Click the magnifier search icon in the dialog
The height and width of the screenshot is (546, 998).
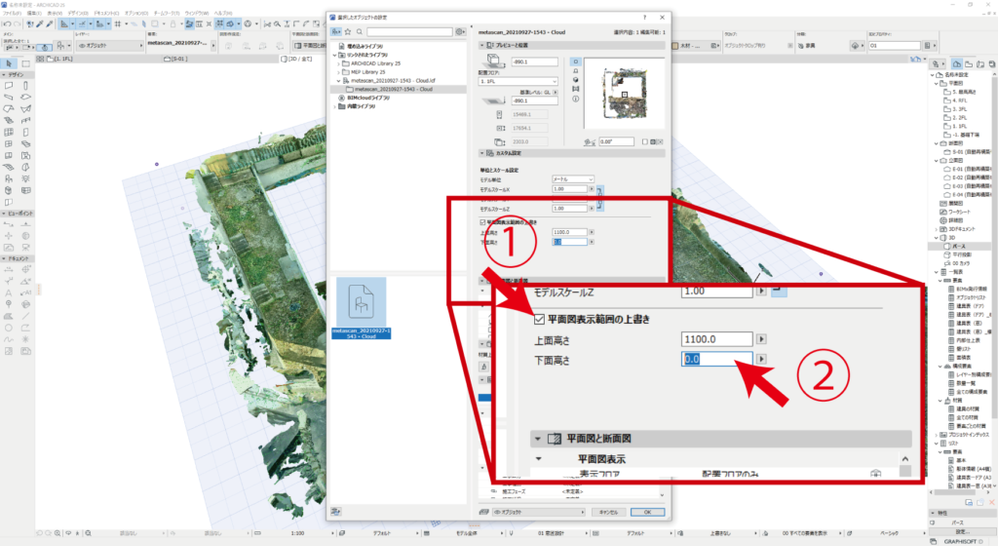coord(359,32)
